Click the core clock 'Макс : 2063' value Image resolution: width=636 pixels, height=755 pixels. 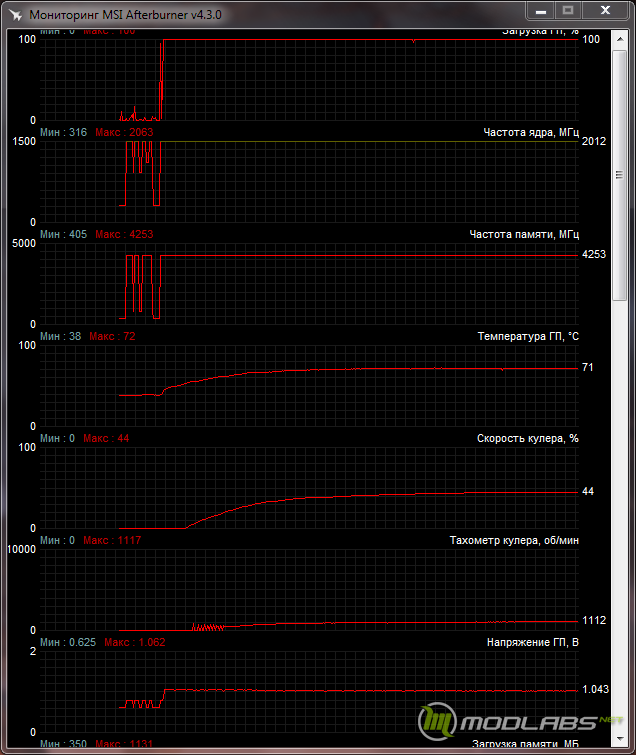coord(124,132)
